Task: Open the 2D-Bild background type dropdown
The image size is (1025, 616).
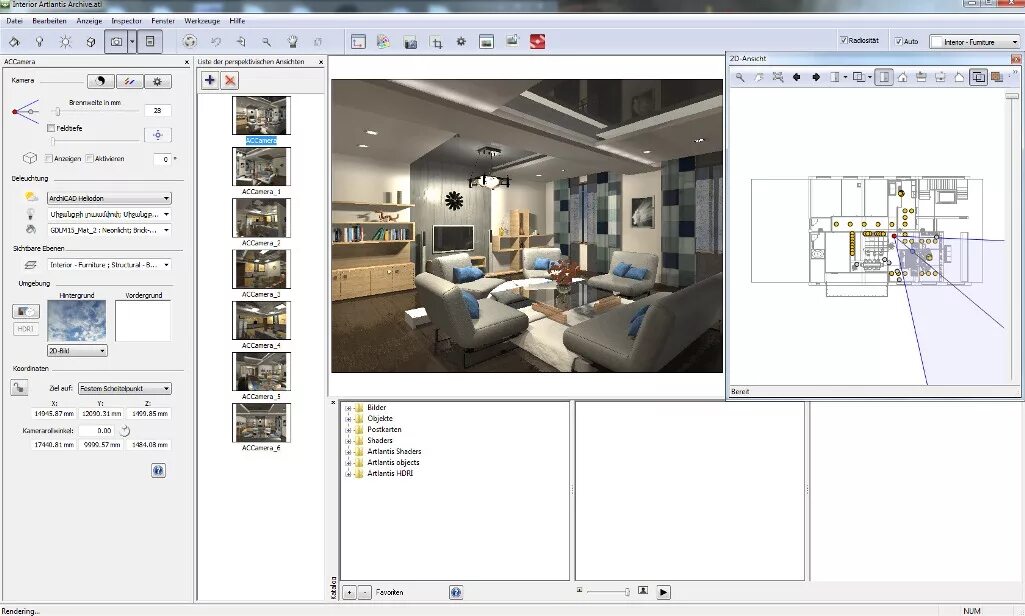Action: click(x=77, y=351)
